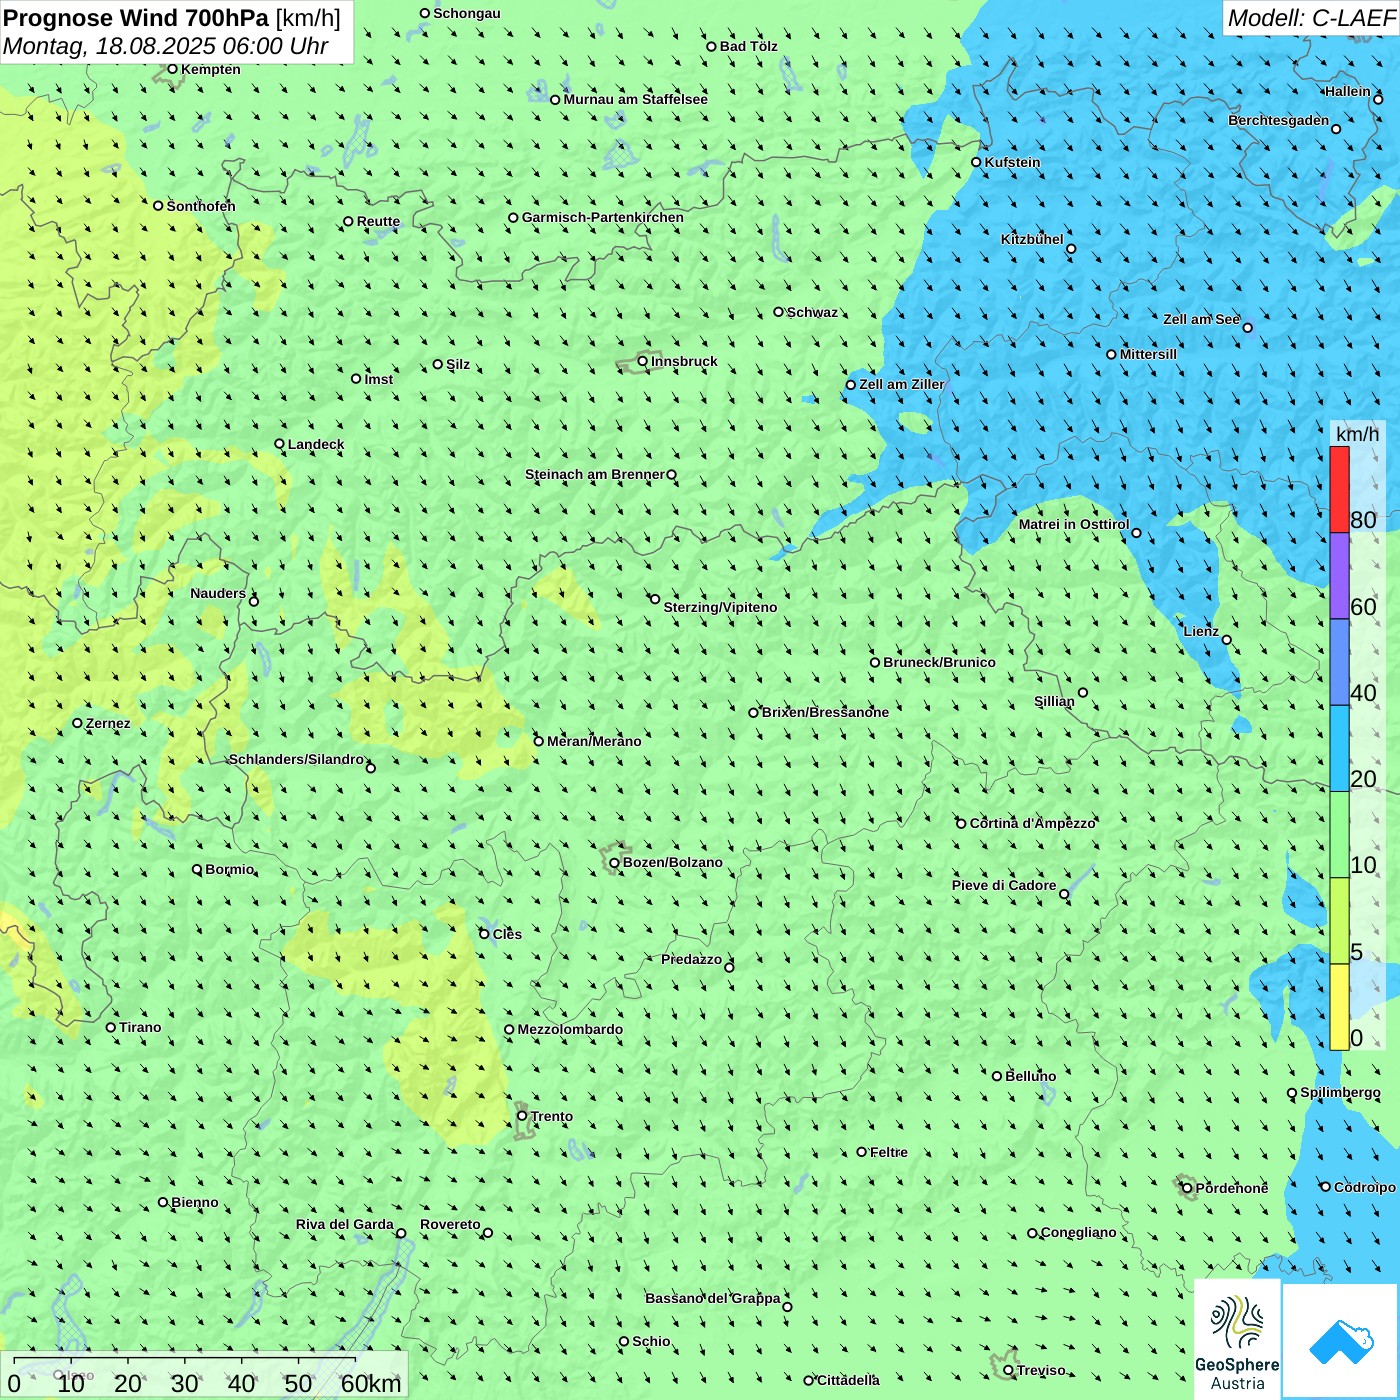Click the Zell am Ziller label
Image resolution: width=1400 pixels, height=1400 pixels.
902,384
